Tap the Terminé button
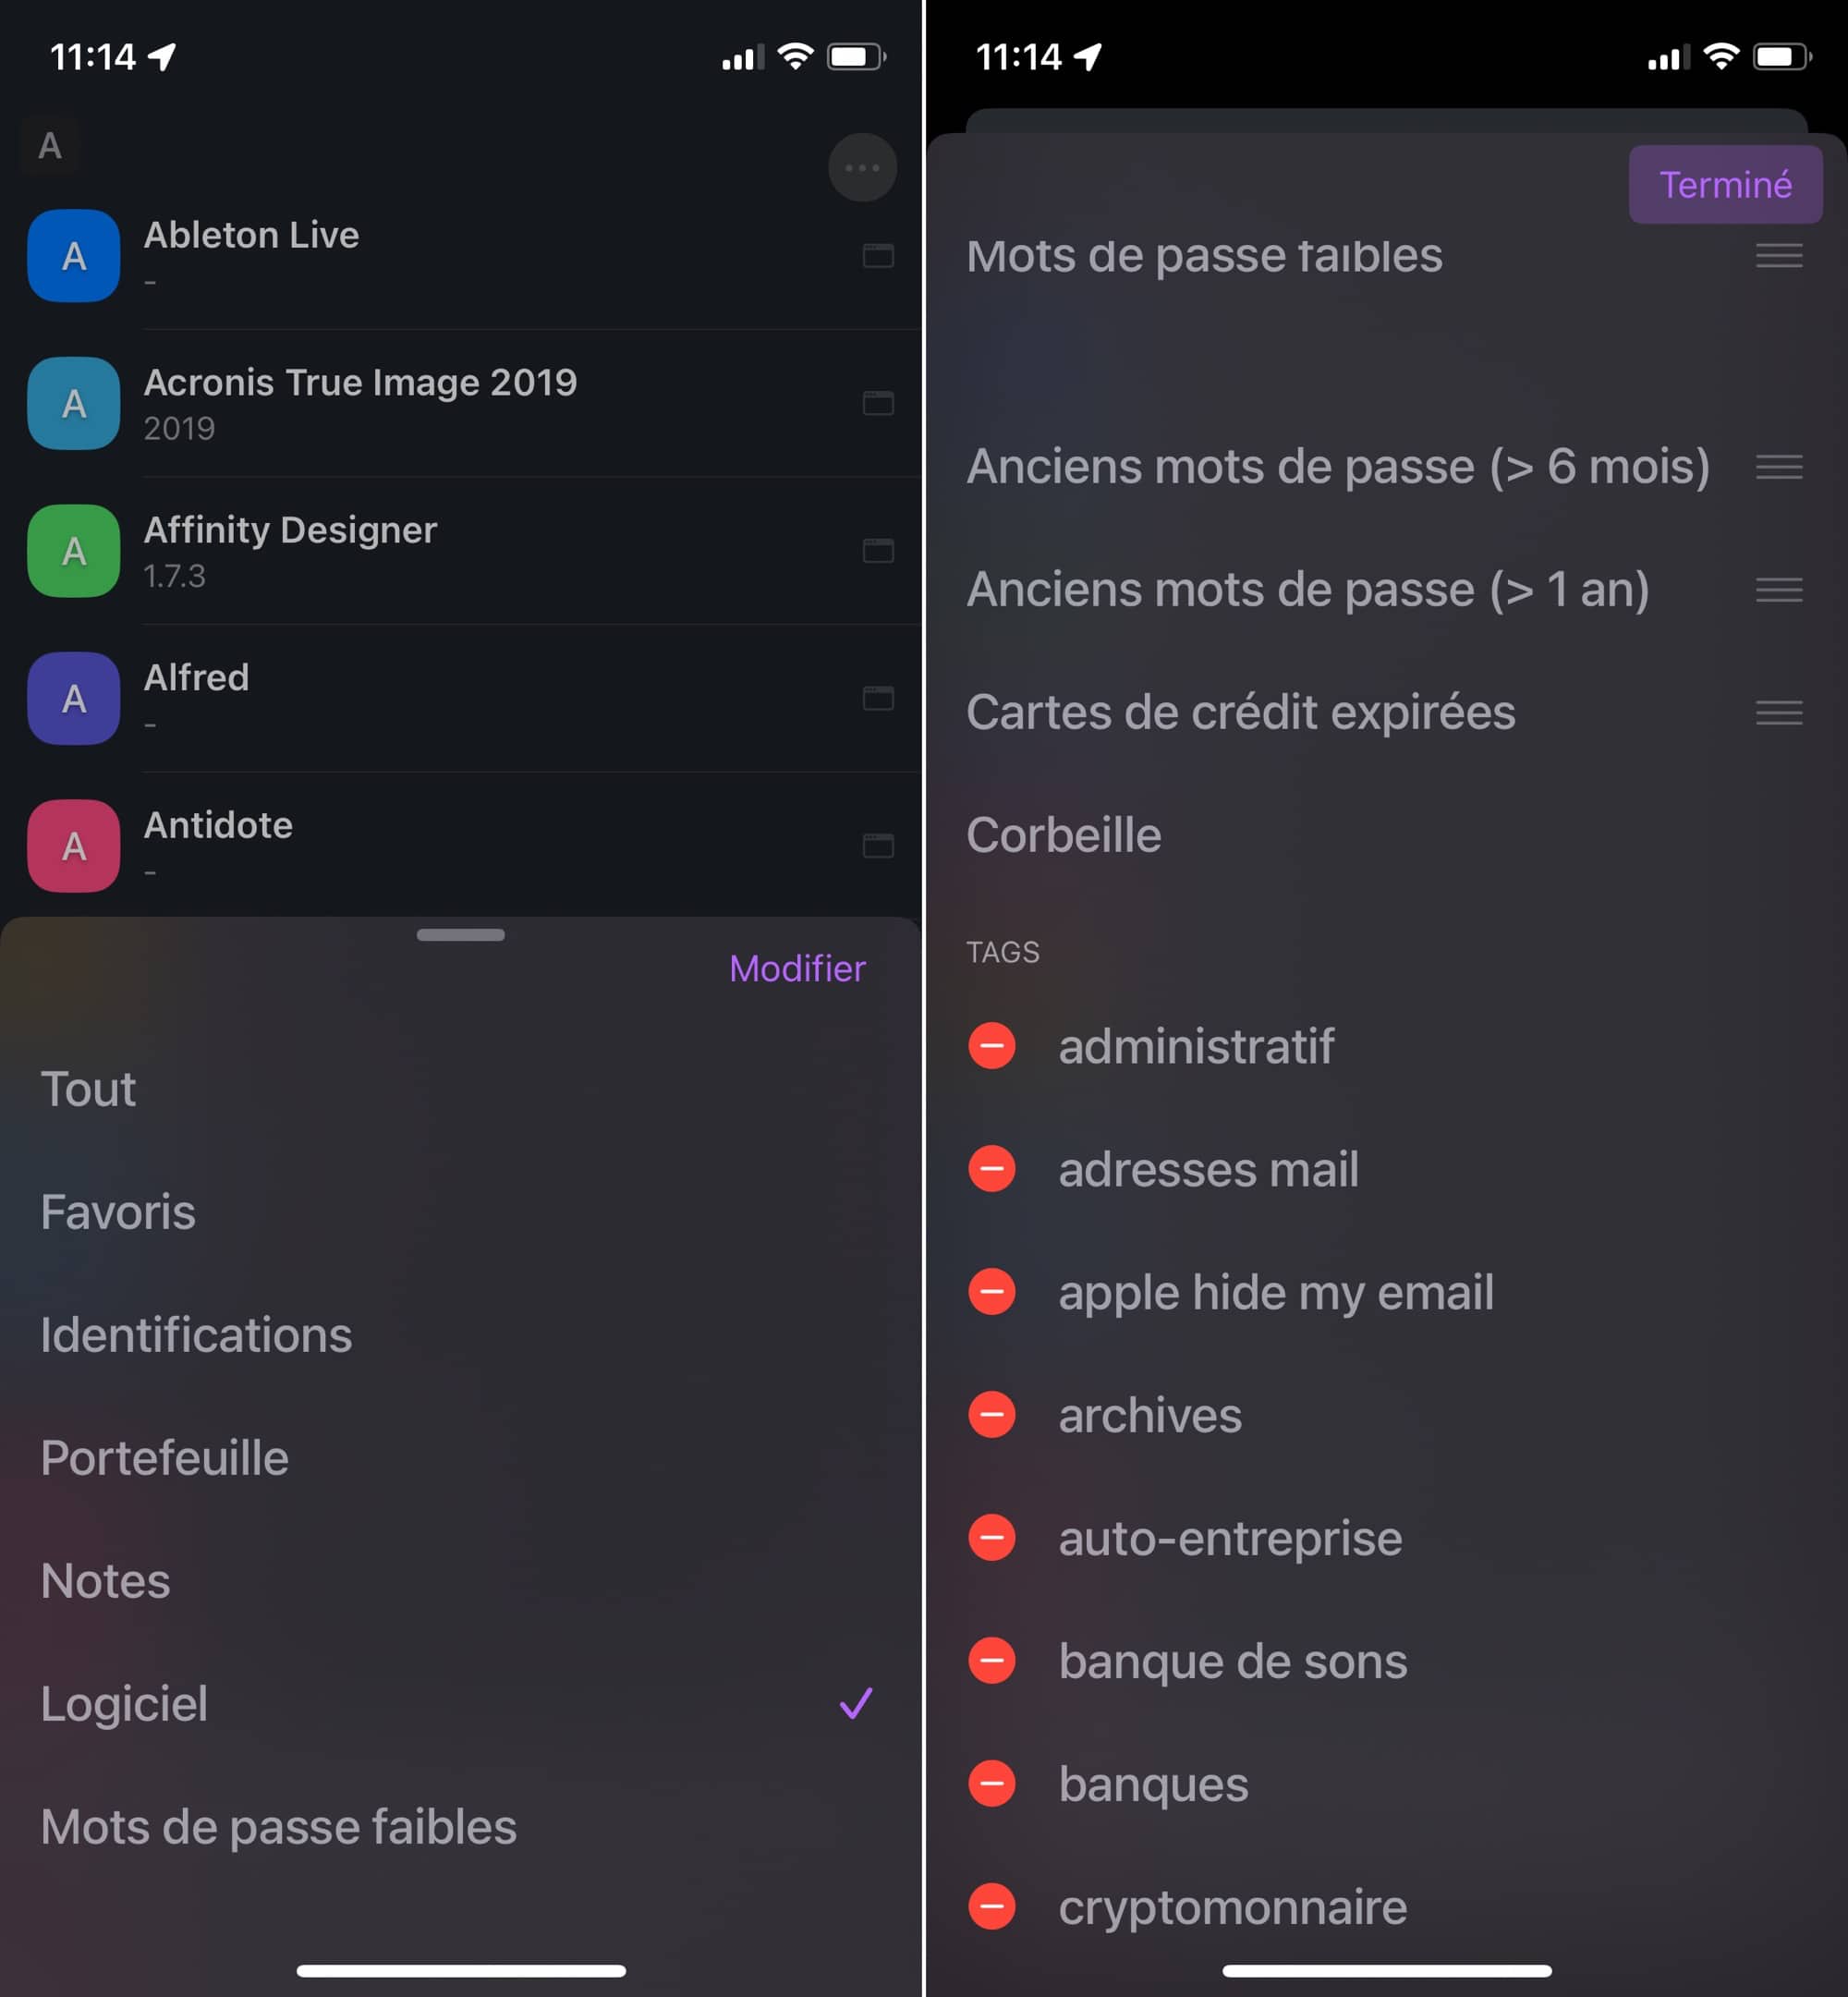The image size is (1848, 1997). pyautogui.click(x=1725, y=185)
